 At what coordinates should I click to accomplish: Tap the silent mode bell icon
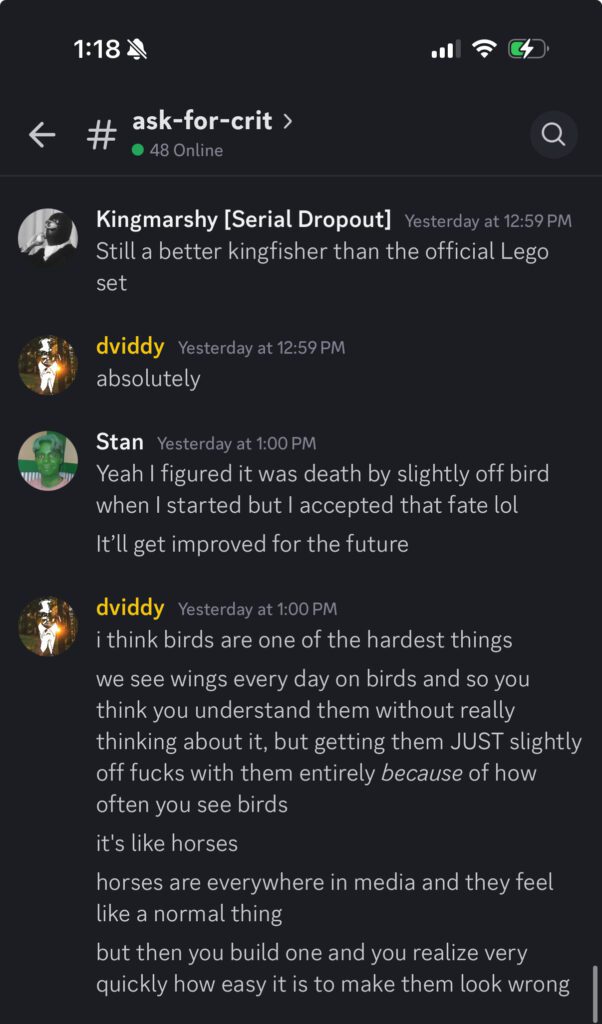138,49
